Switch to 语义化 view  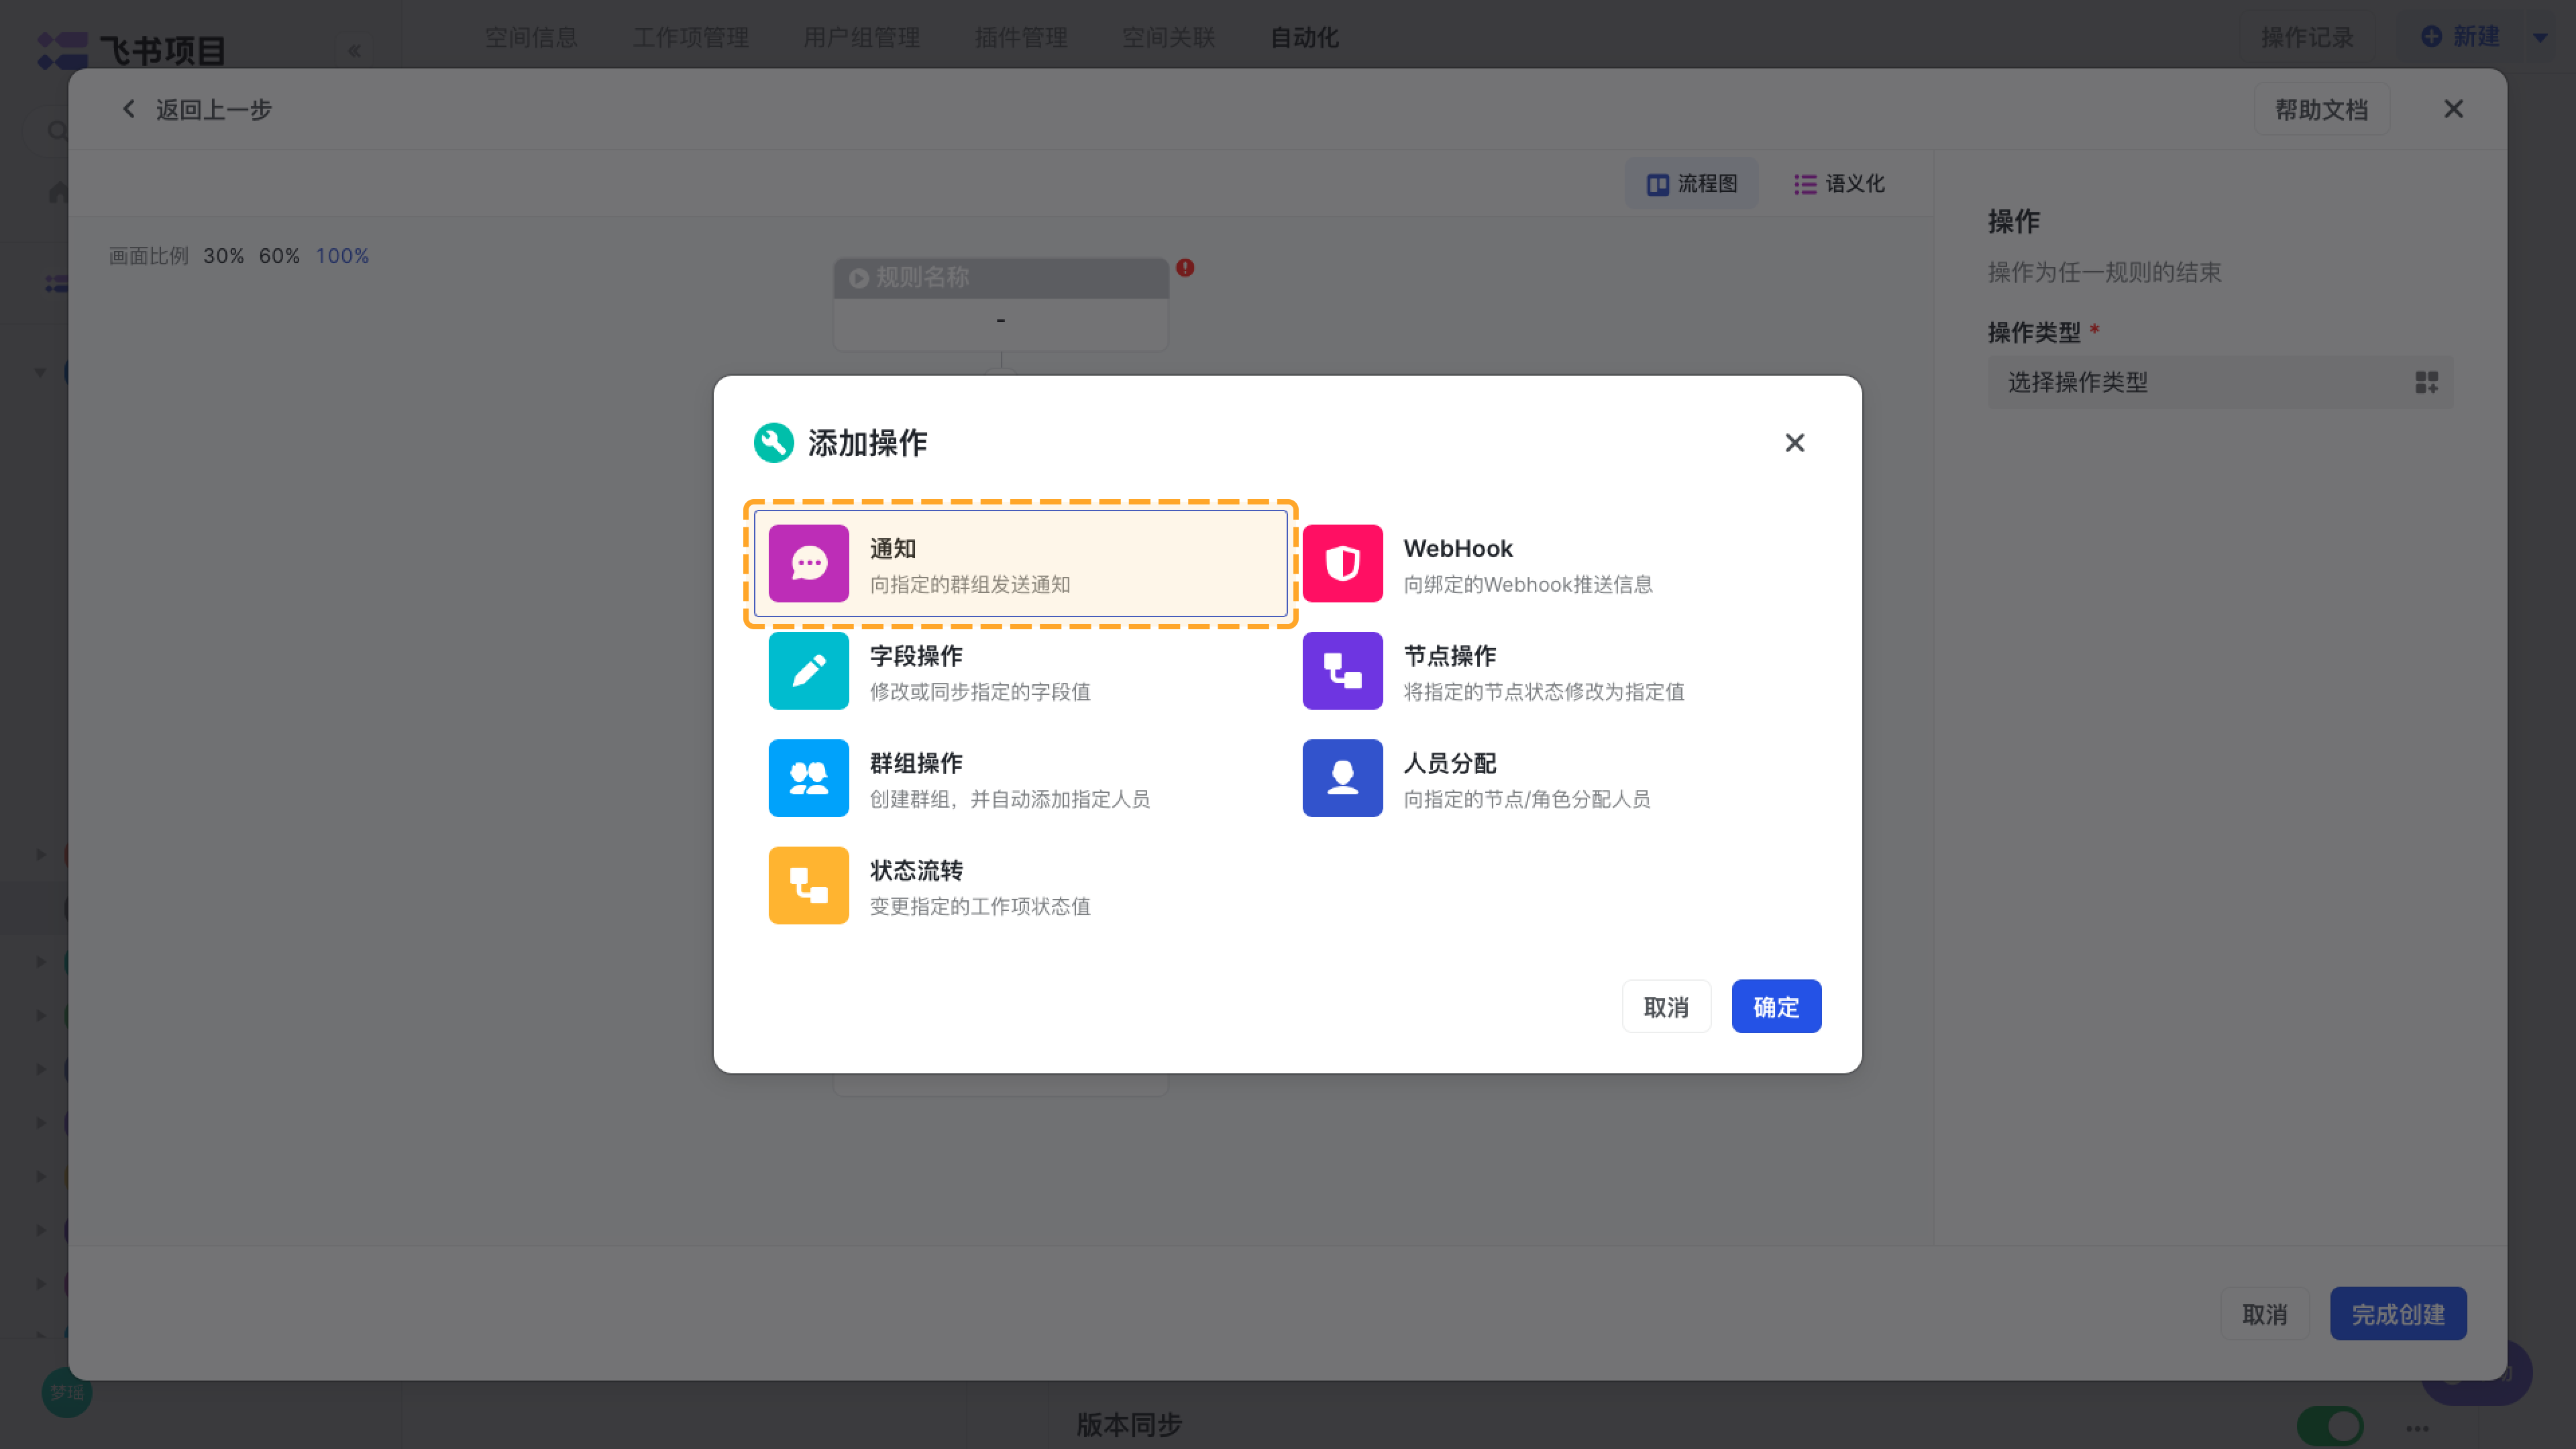pyautogui.click(x=1839, y=184)
